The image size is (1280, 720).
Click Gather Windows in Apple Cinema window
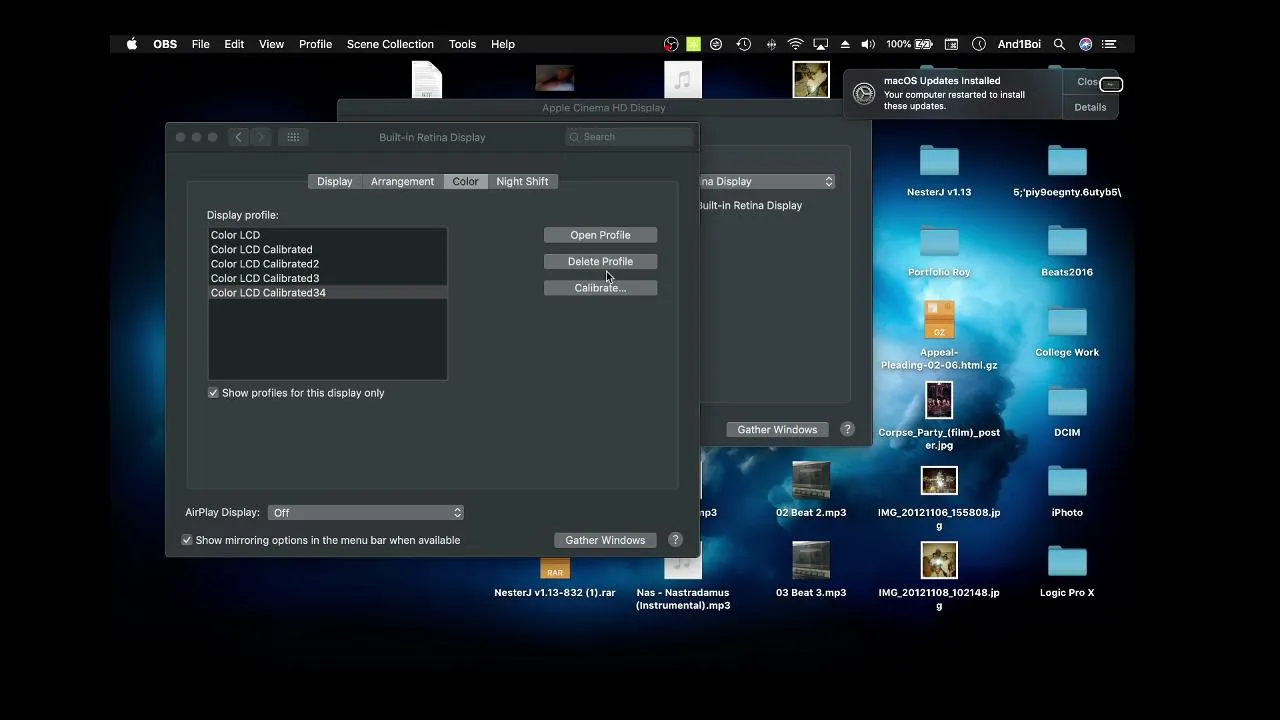point(777,429)
